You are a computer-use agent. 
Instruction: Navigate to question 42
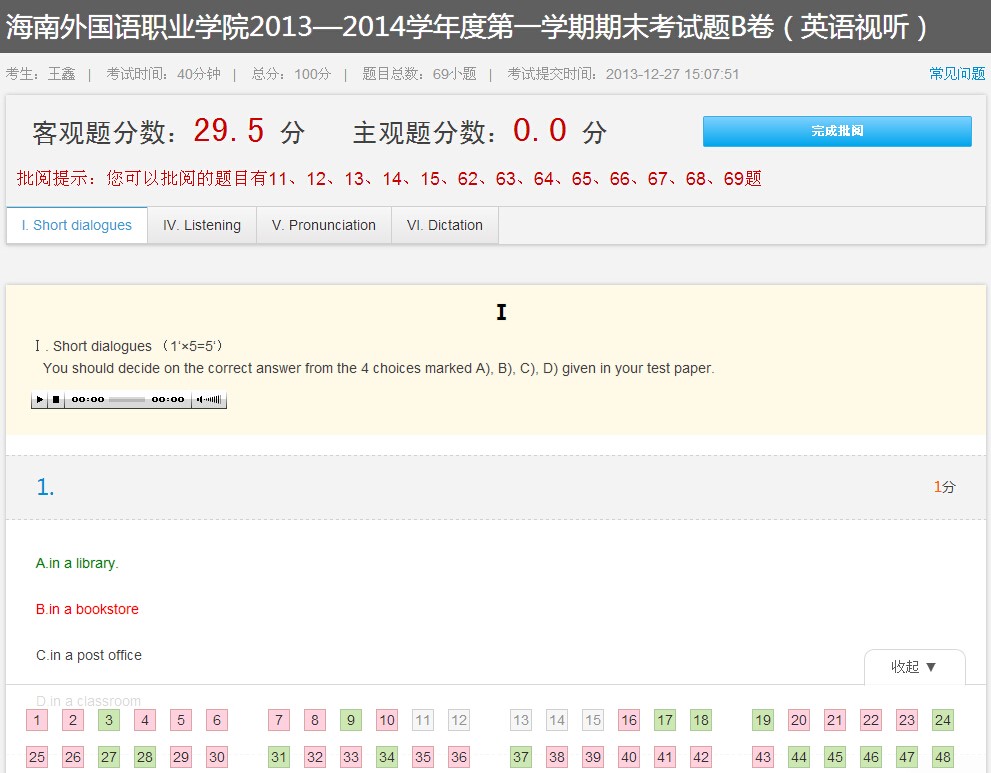pos(701,757)
